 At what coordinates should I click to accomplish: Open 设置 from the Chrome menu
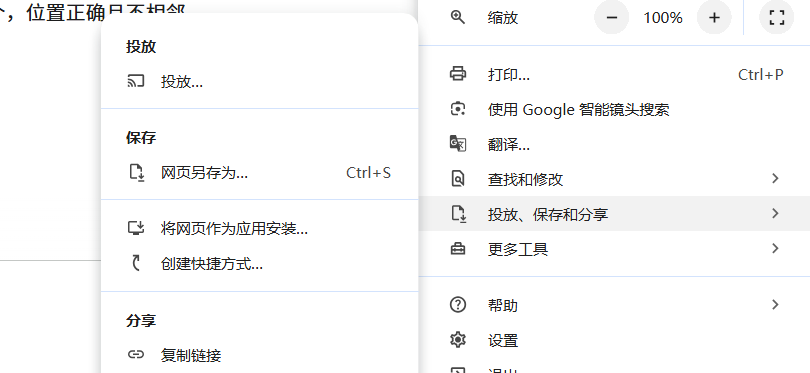[x=614, y=340]
